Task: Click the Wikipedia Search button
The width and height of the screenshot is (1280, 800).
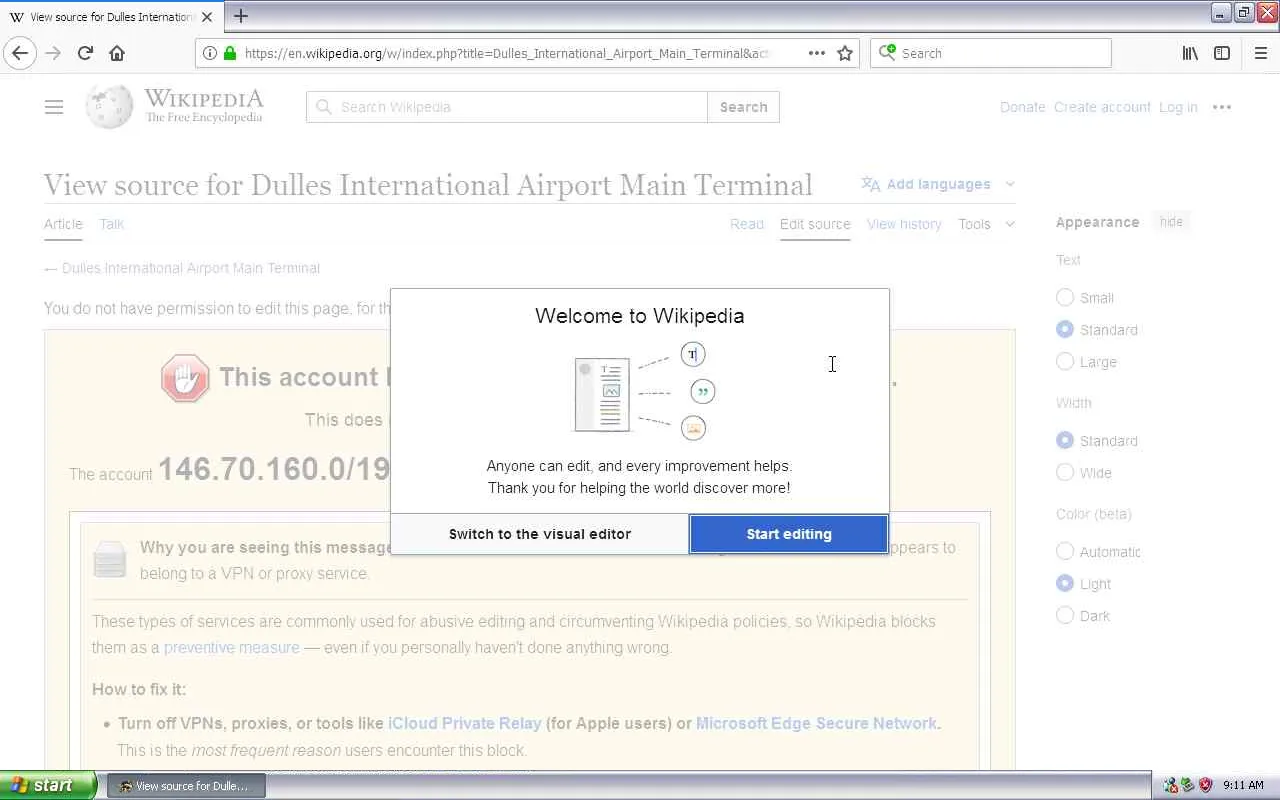Action: 743,107
